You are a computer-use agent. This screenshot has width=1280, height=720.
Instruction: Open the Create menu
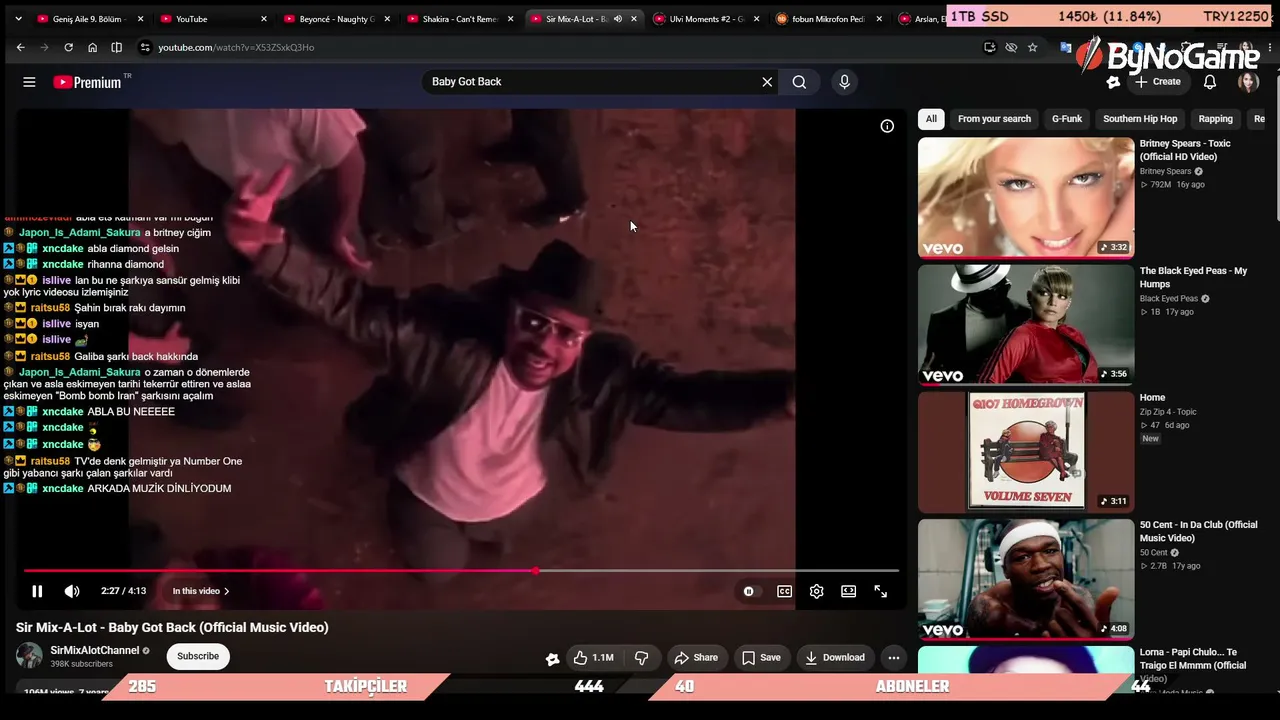(1158, 82)
